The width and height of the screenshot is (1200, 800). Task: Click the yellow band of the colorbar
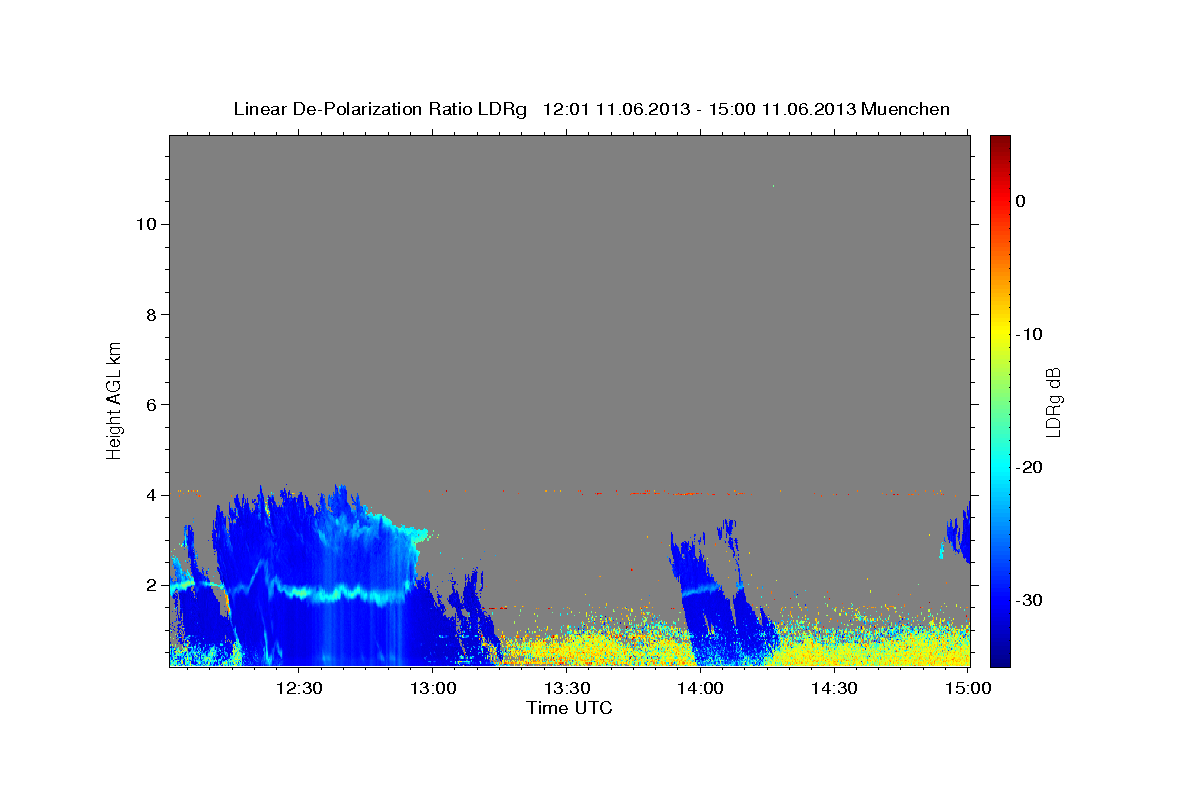click(x=1000, y=330)
